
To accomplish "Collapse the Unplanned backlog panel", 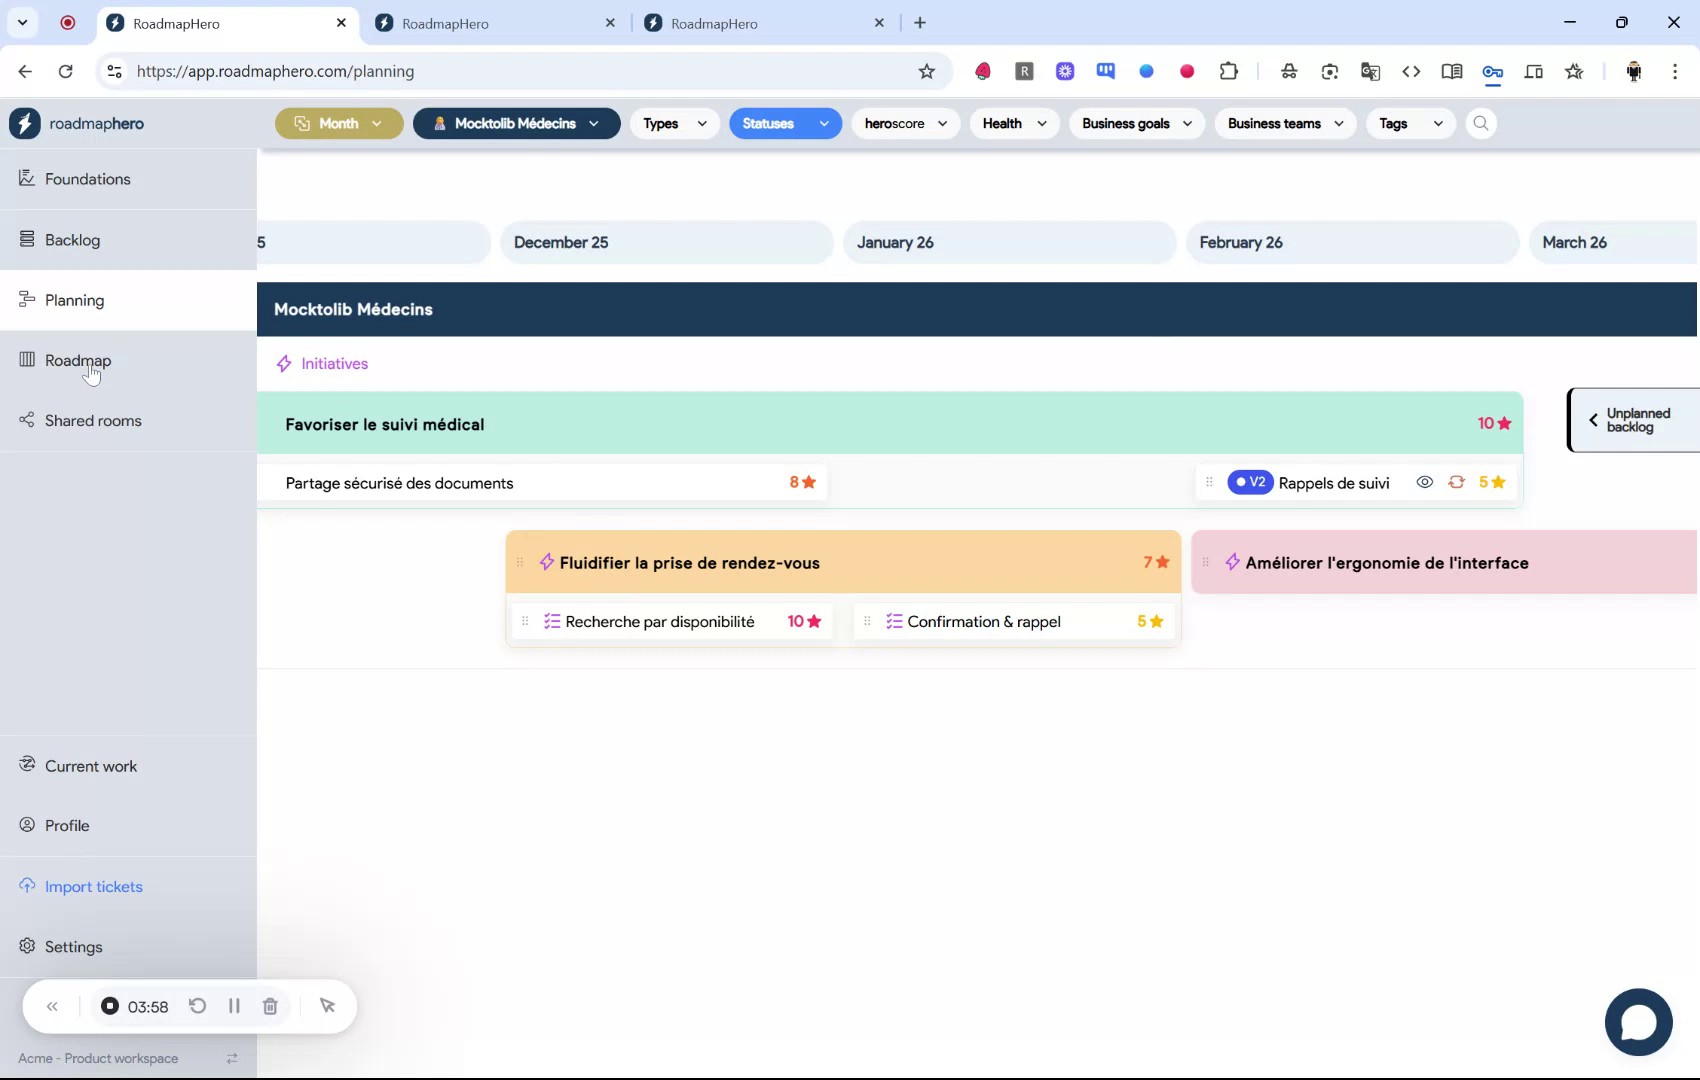I will pos(1593,420).
